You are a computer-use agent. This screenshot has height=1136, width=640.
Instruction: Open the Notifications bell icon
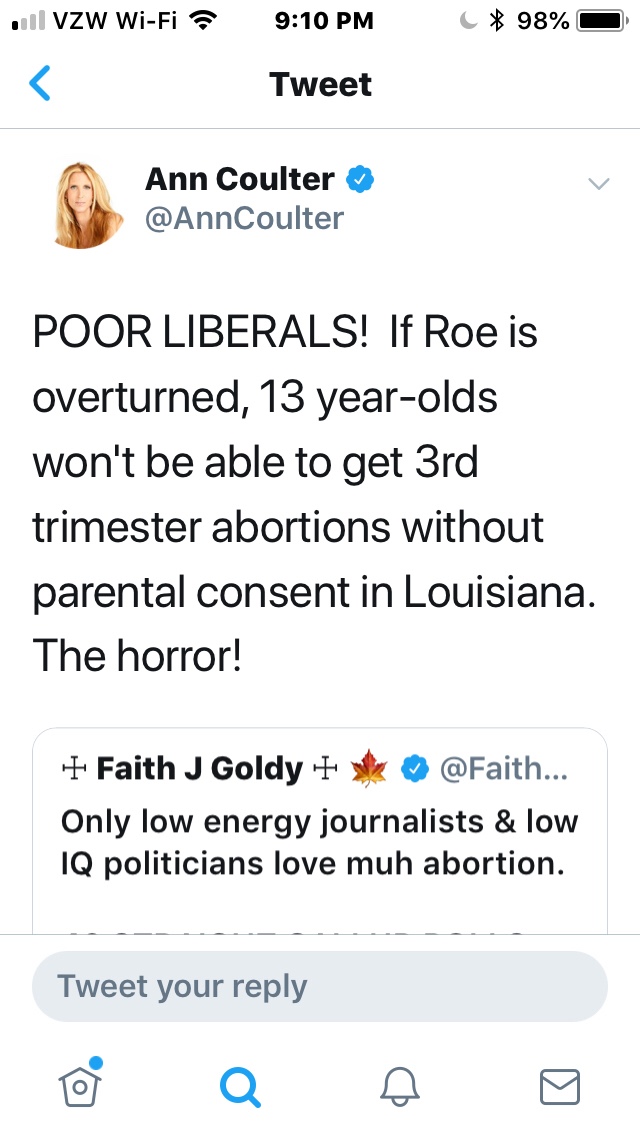(x=400, y=1084)
